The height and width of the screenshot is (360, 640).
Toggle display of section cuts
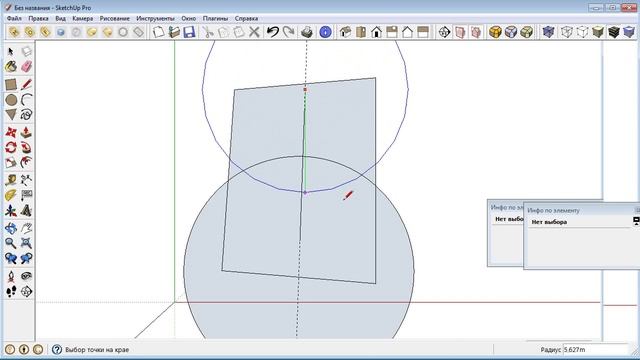pyautogui.click(x=476, y=32)
